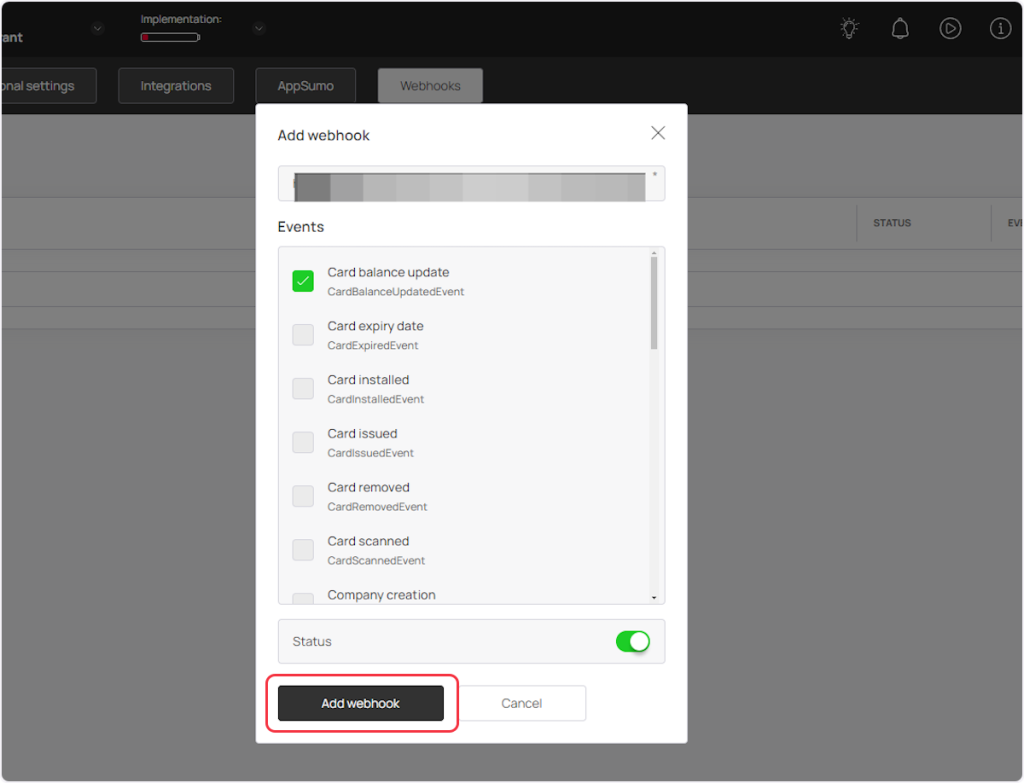Screen dimensions: 1024x783
Task: Check the Card expiry date event
Action: [x=303, y=335]
